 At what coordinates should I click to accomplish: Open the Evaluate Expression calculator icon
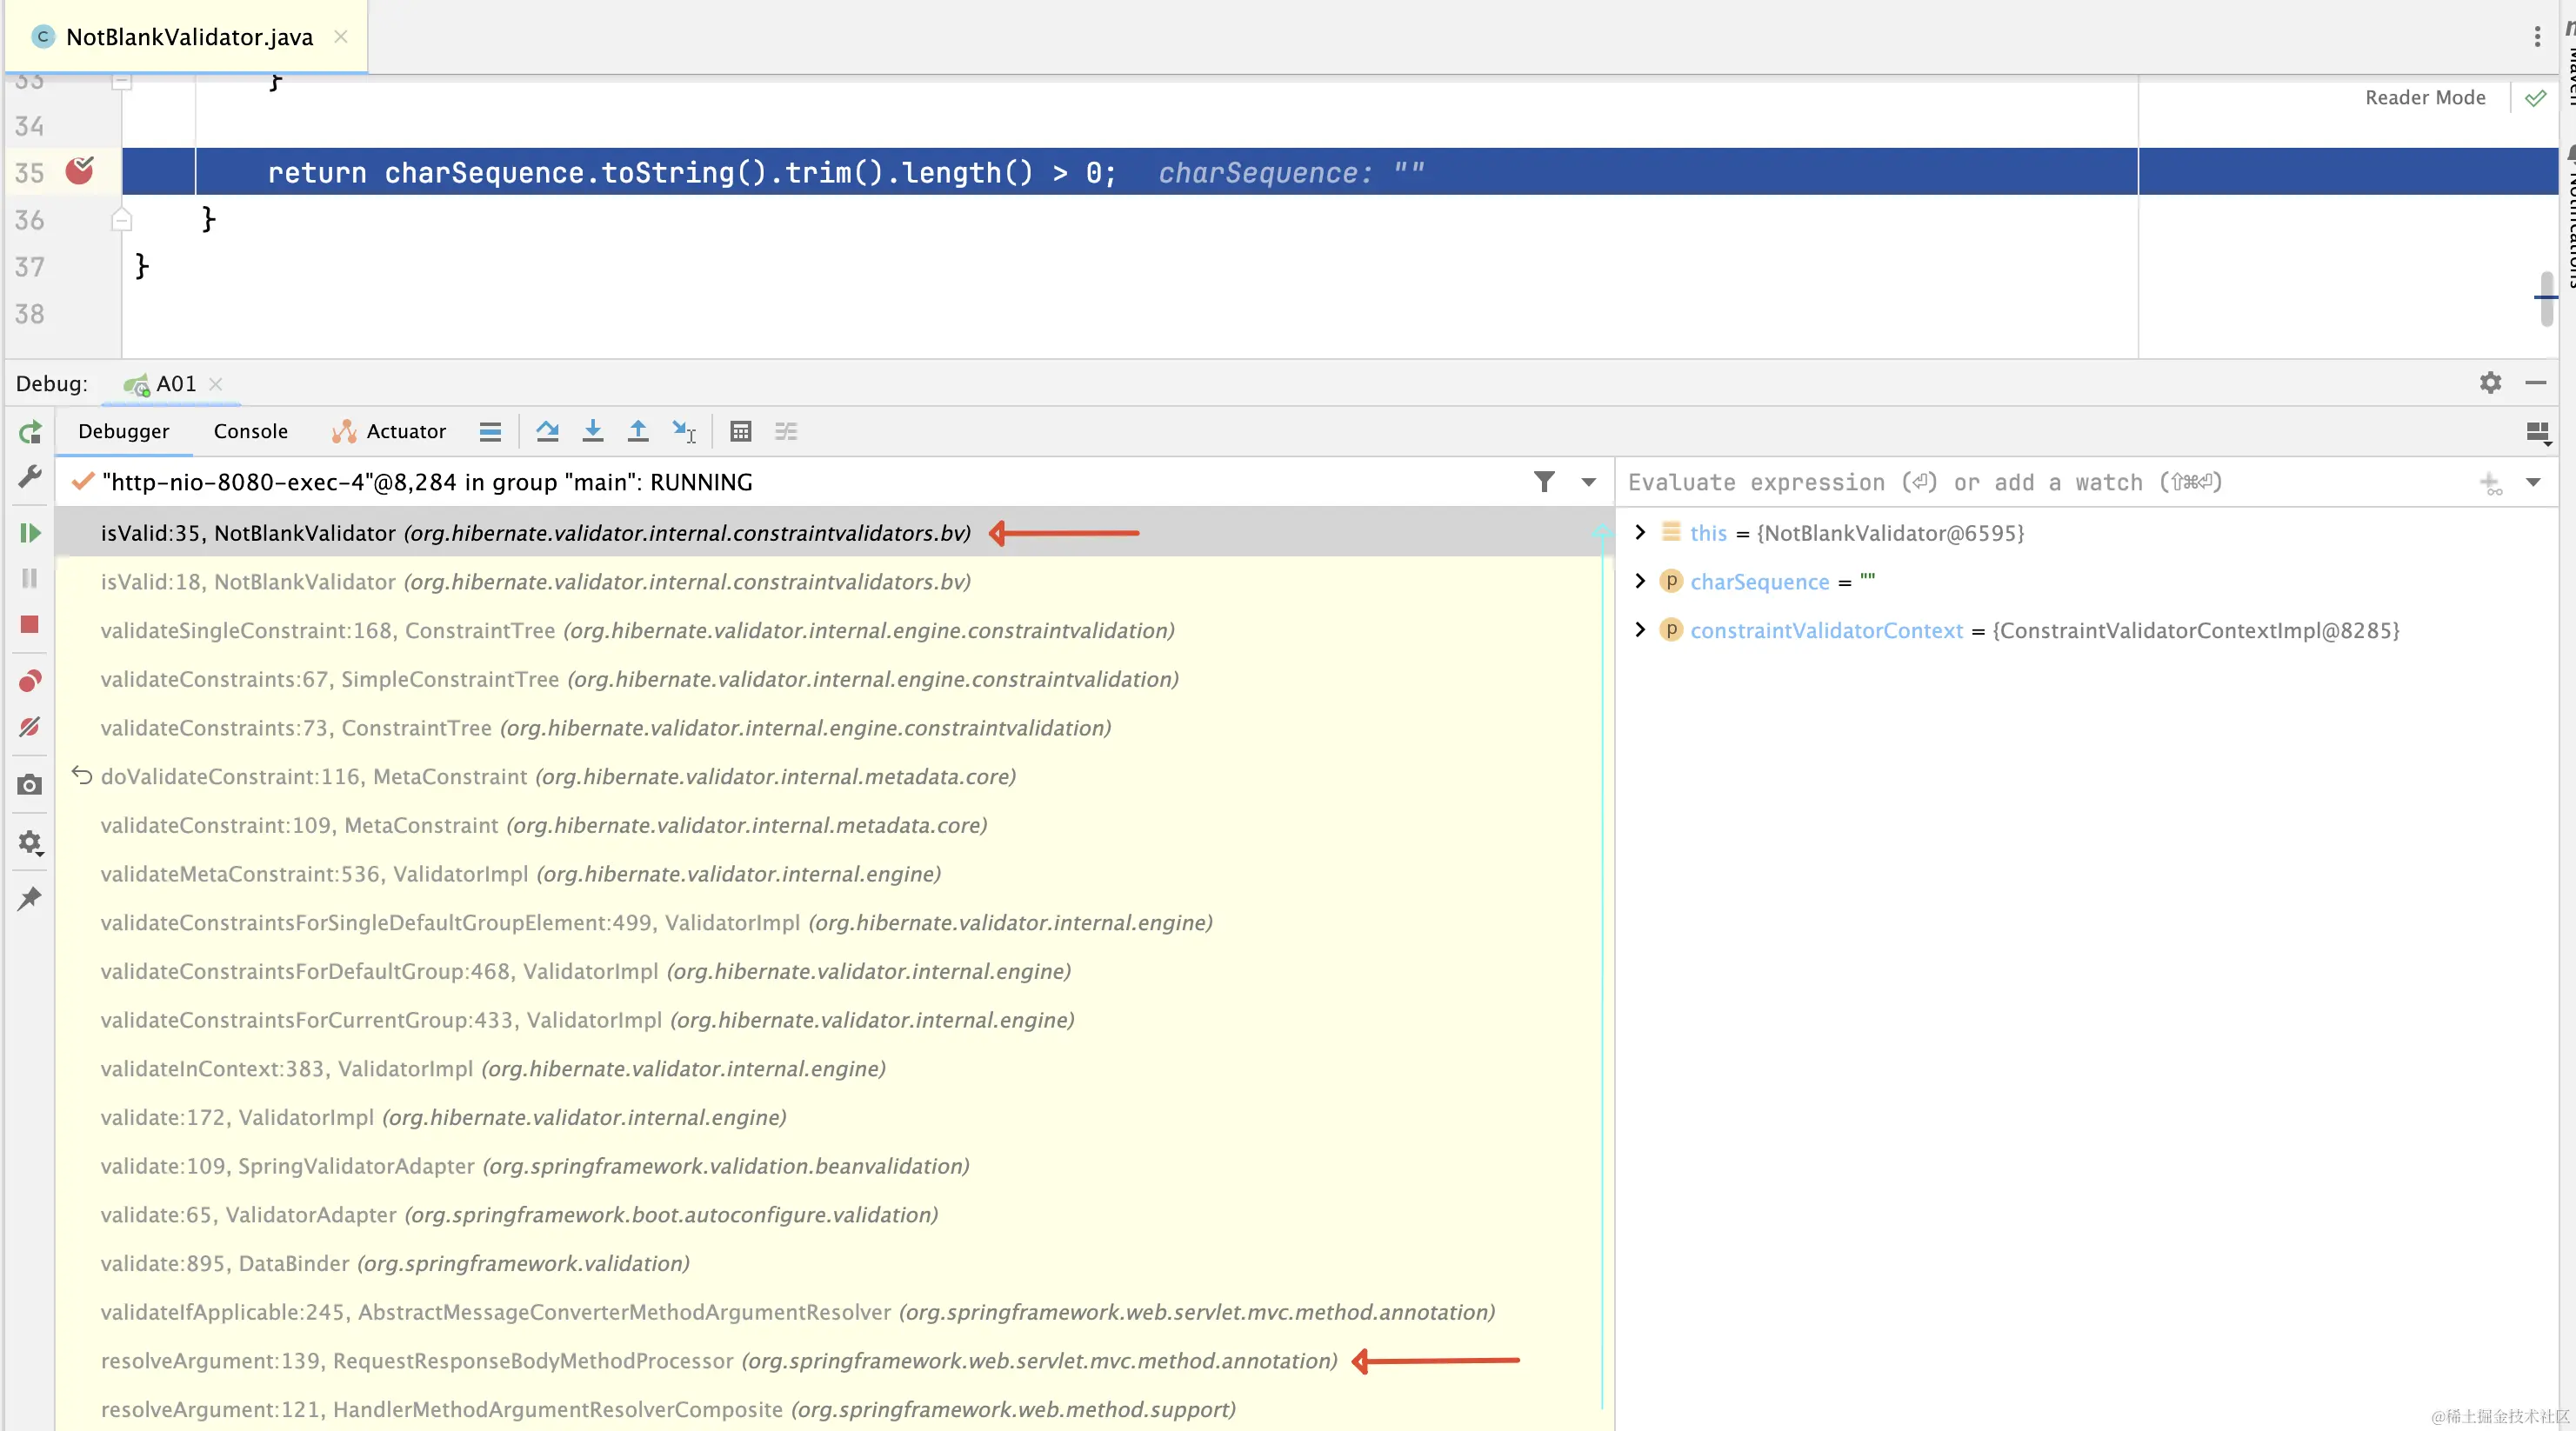point(740,431)
